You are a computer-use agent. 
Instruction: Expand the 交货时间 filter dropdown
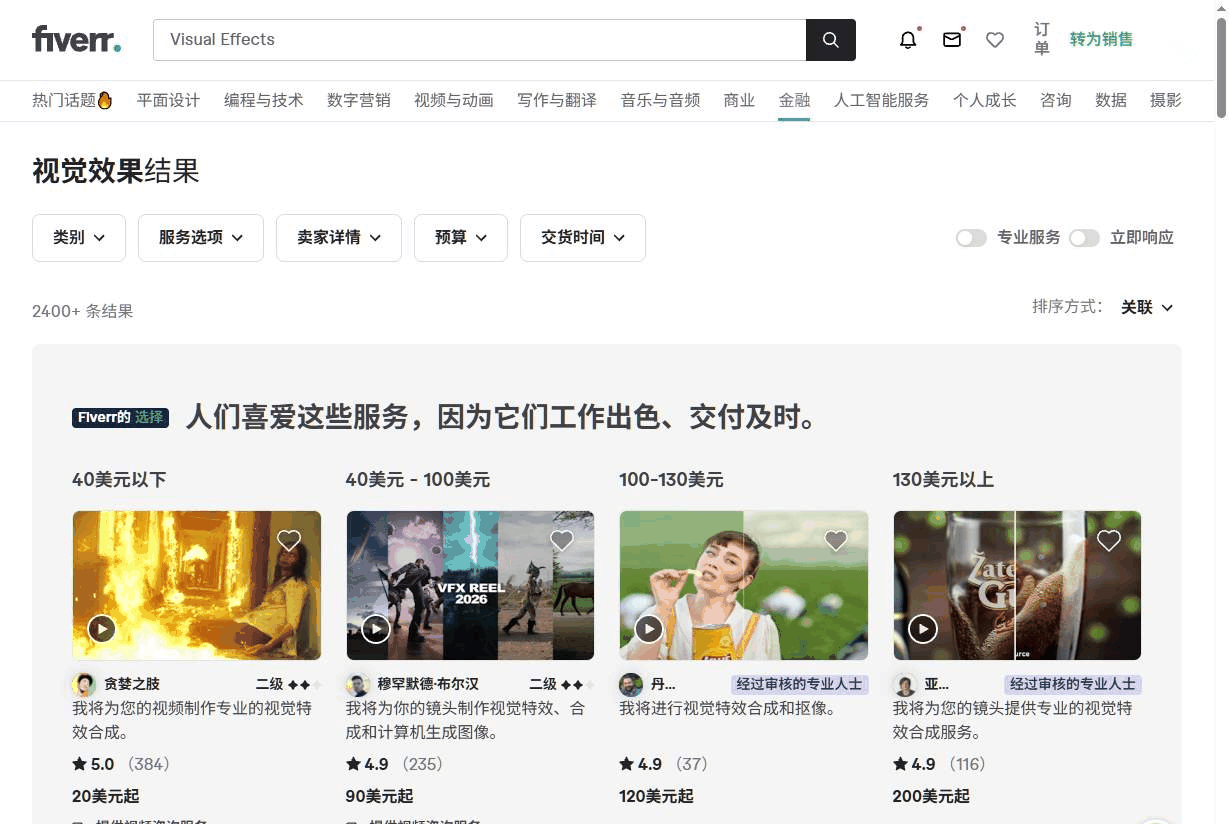583,238
